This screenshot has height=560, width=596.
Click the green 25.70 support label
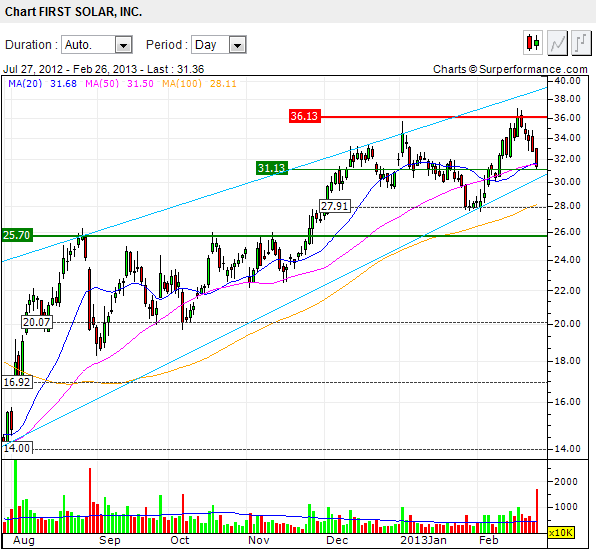click(17, 235)
